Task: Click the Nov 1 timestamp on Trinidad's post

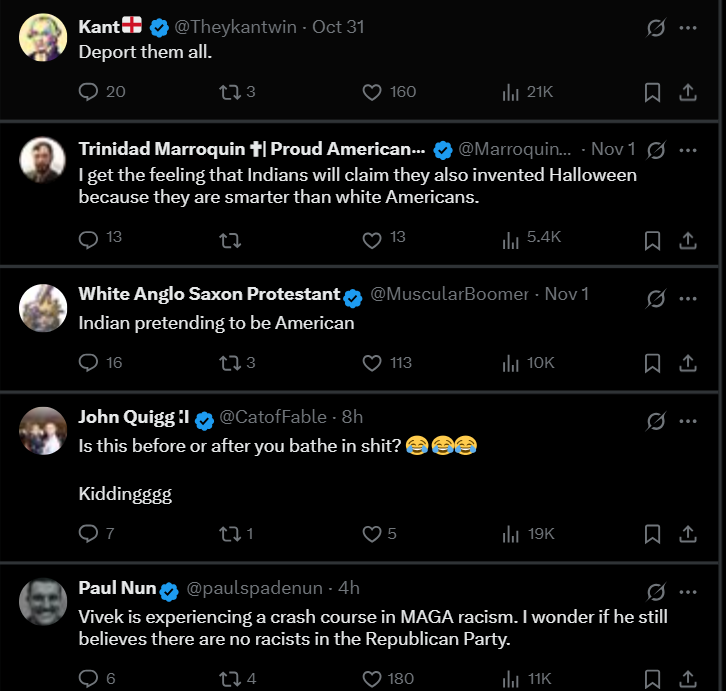Action: click(x=612, y=149)
